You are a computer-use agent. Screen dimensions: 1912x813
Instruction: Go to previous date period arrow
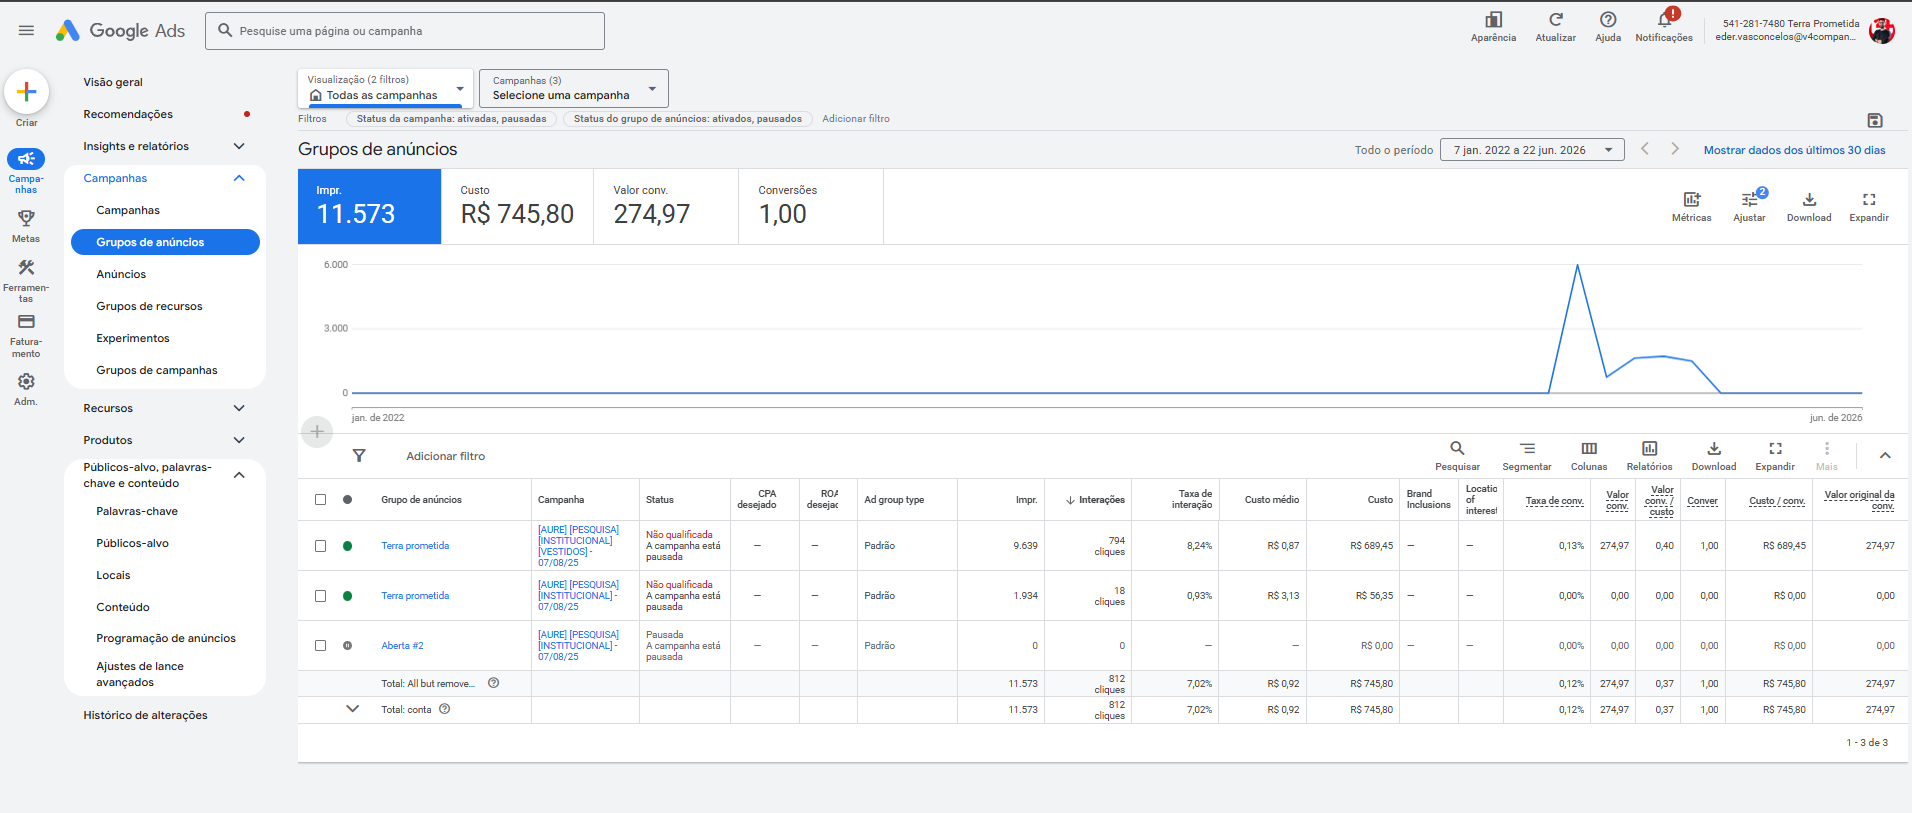click(1645, 149)
